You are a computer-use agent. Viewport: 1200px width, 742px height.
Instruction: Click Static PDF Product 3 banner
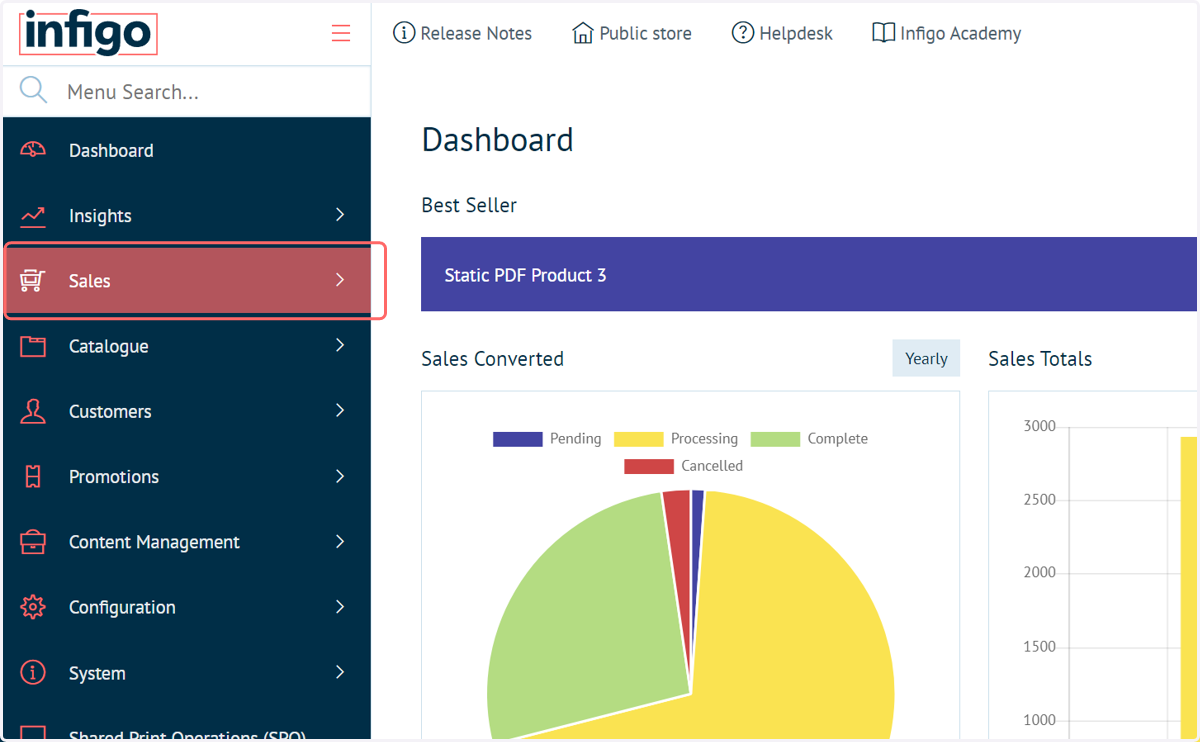click(808, 274)
